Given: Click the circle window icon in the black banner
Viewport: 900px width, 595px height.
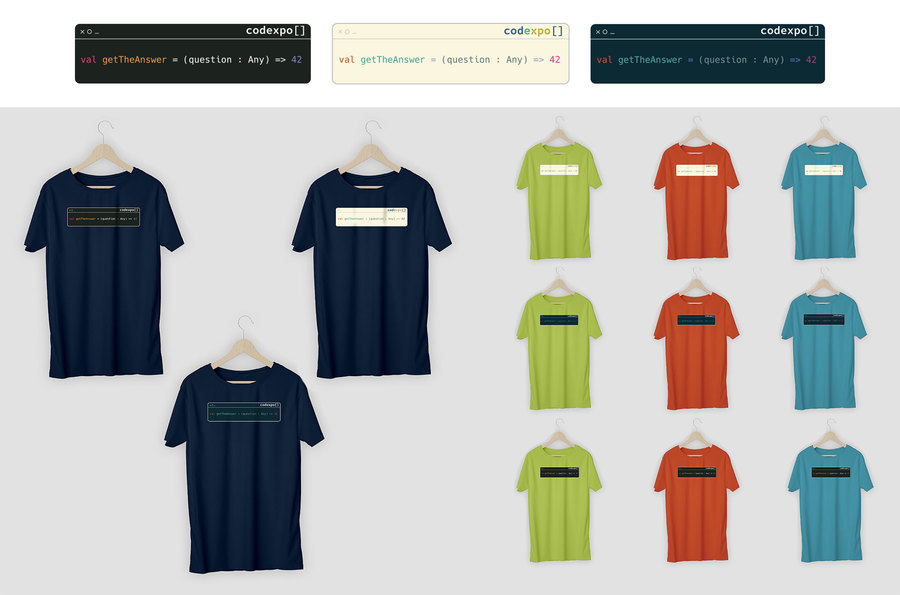Looking at the screenshot, I should coord(90,32).
